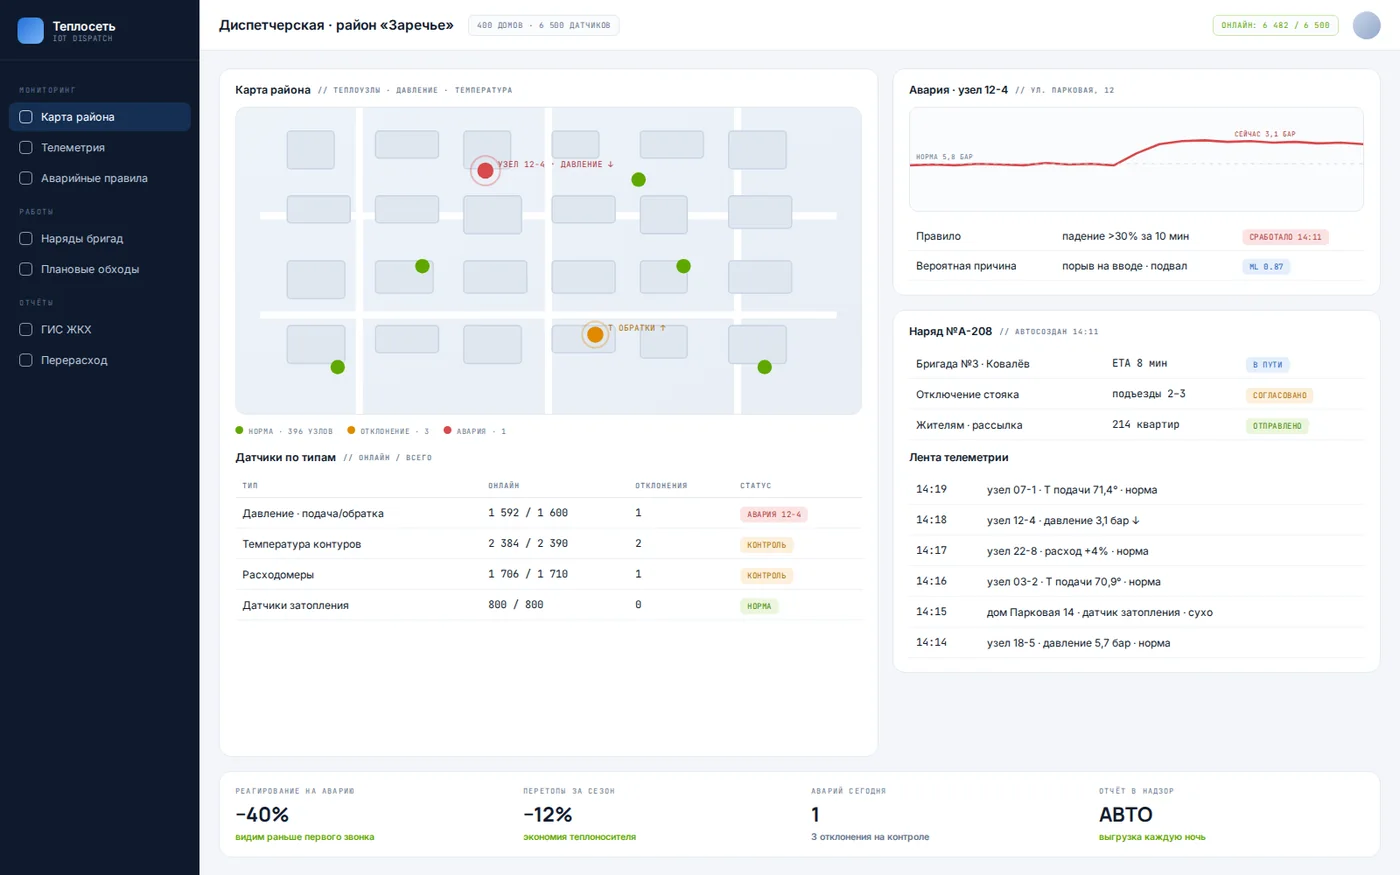Click the 214 квартир value
The image size is (1400, 875).
coord(1146,424)
